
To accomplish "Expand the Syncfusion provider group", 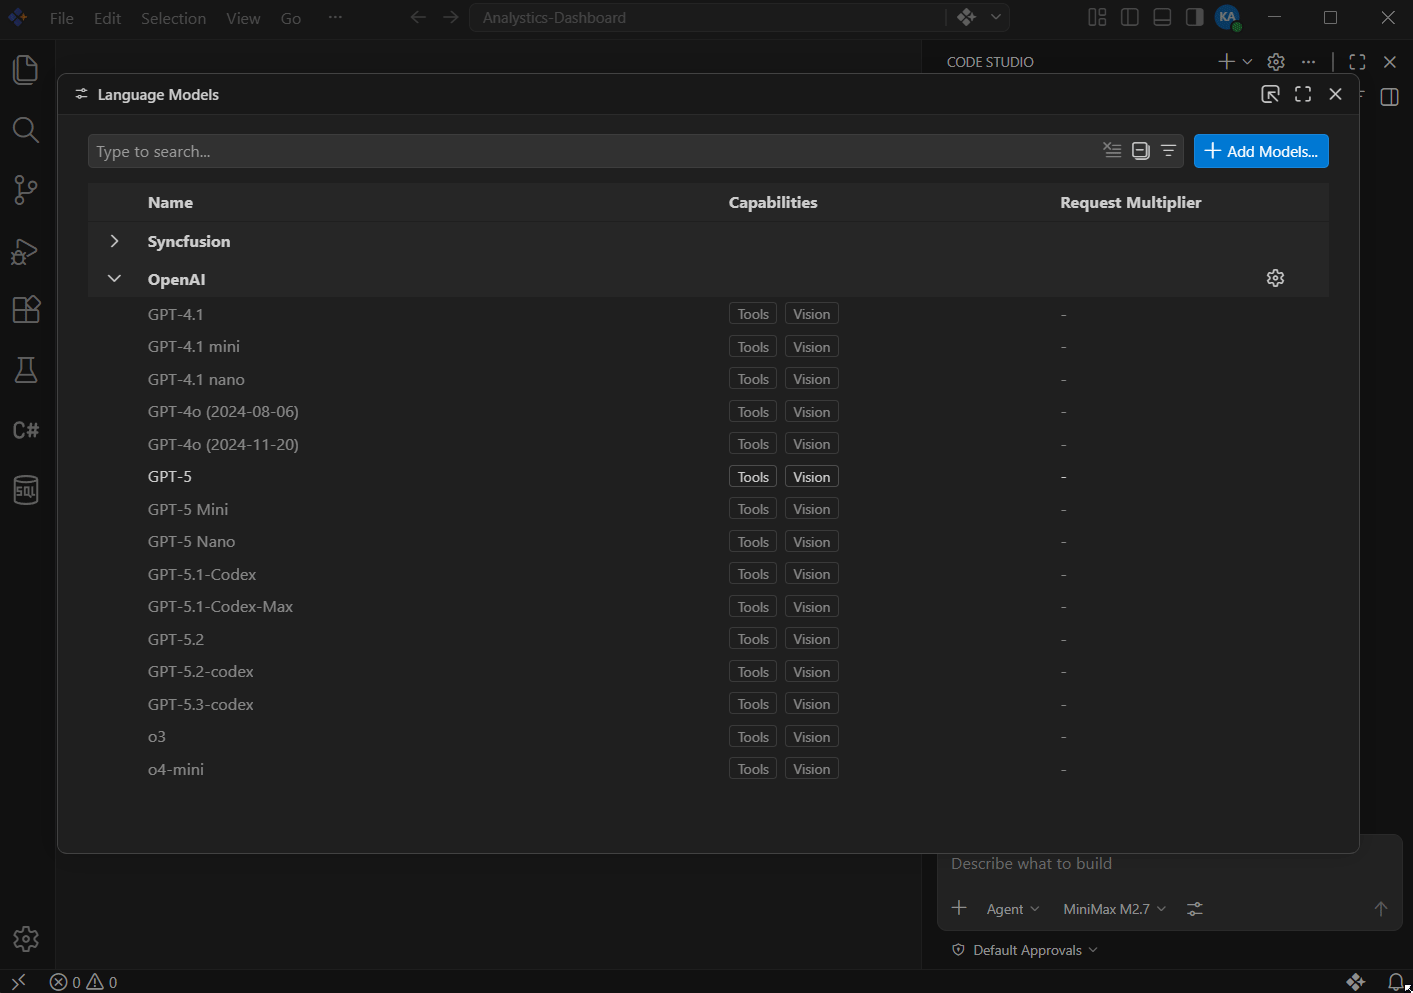I will point(115,241).
